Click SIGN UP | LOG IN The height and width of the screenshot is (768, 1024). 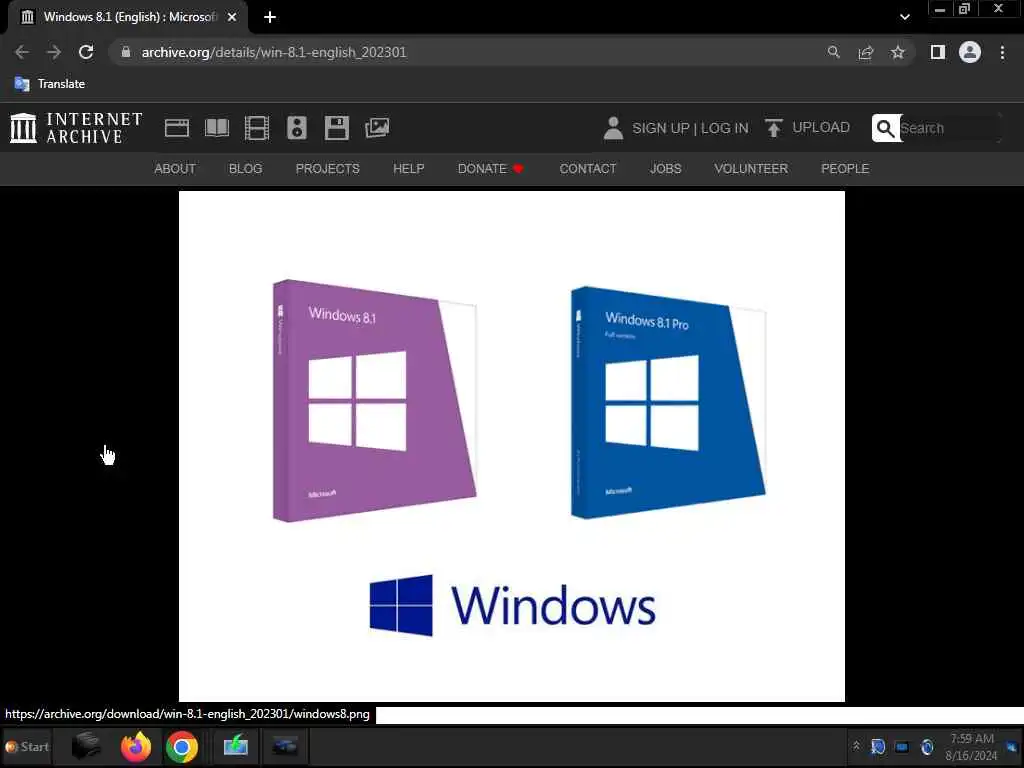(690, 128)
